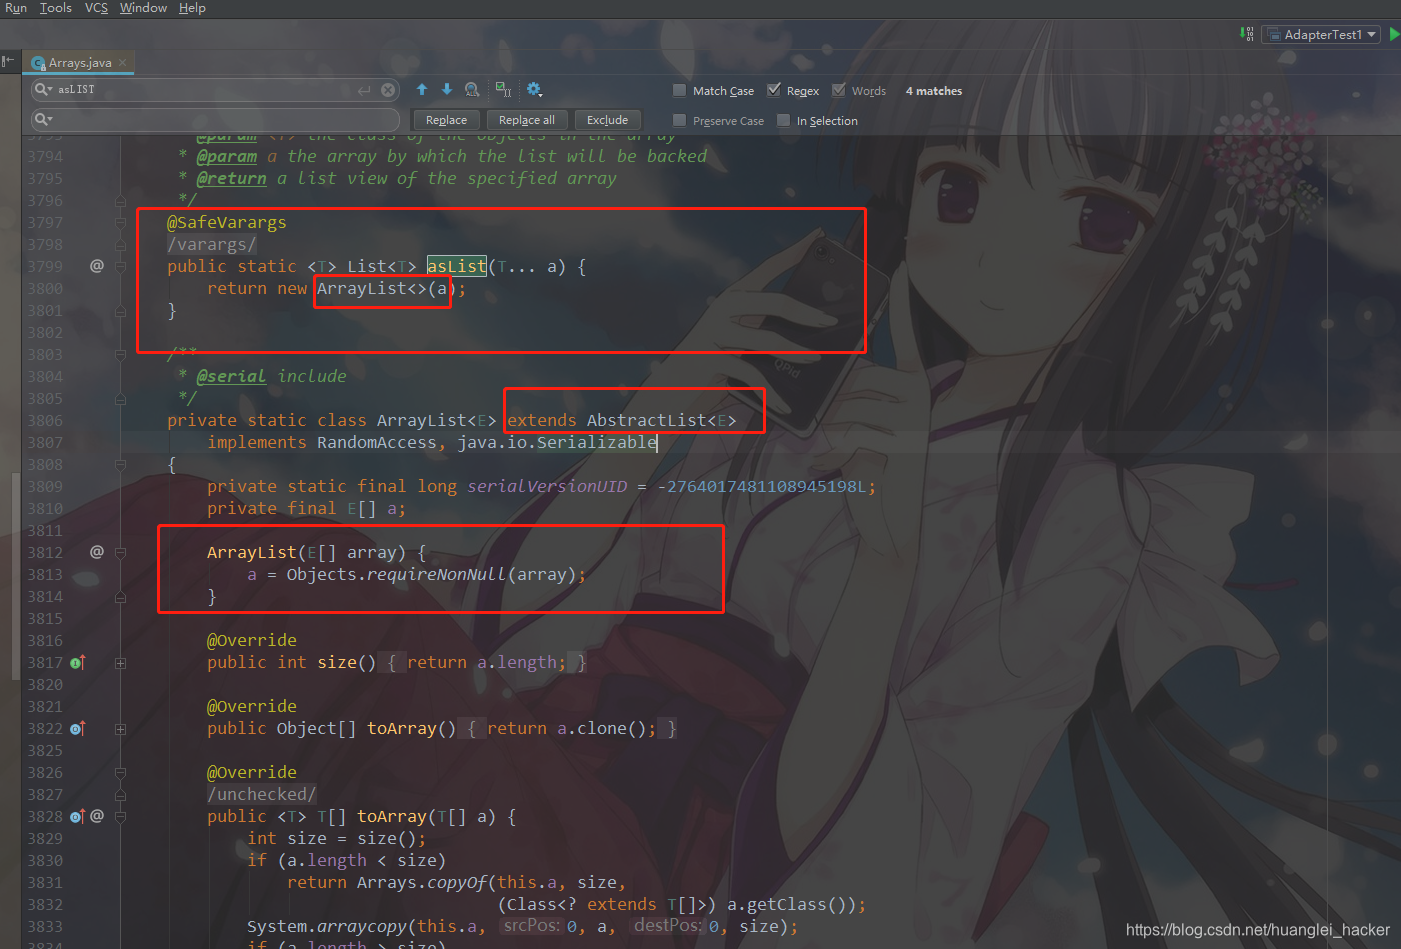Click the select all occurrences icon
The image size is (1401, 949).
pyautogui.click(x=504, y=90)
